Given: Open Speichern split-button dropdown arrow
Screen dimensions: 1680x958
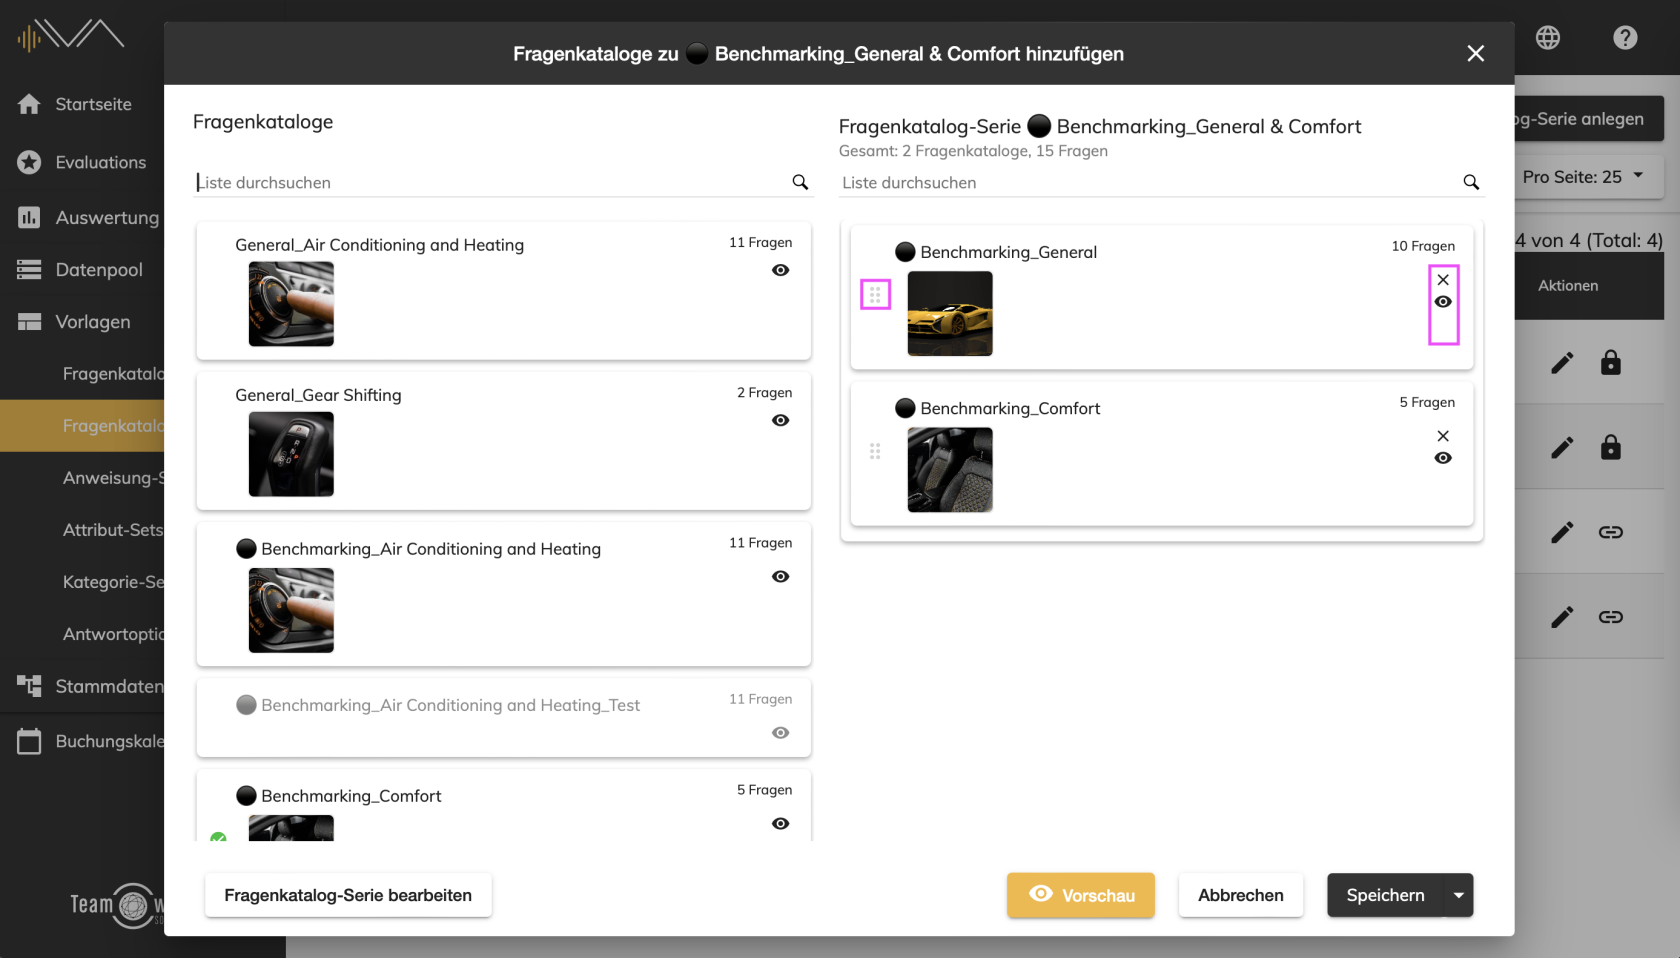Looking at the screenshot, I should pyautogui.click(x=1459, y=895).
